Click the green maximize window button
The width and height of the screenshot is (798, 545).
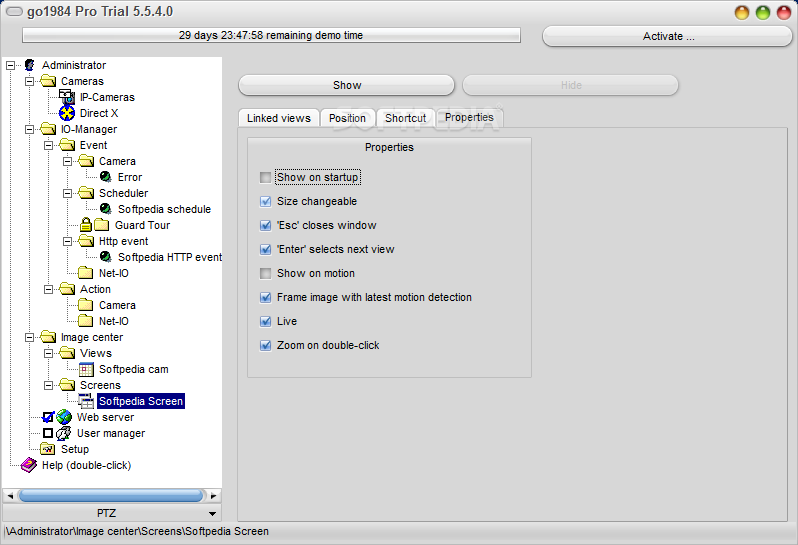coord(763,13)
